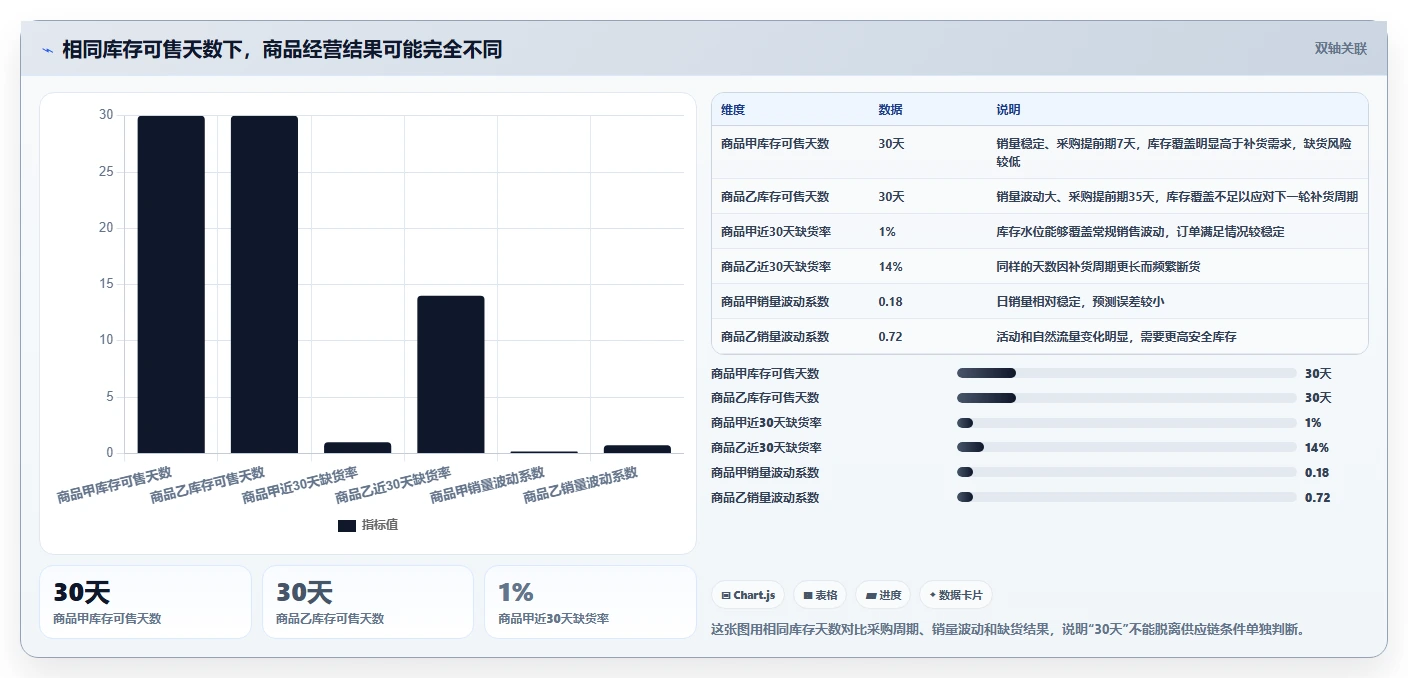Click description 同样的天数因补货周期更长而频繁断货
The width and height of the screenshot is (1408, 678).
click(x=1098, y=267)
